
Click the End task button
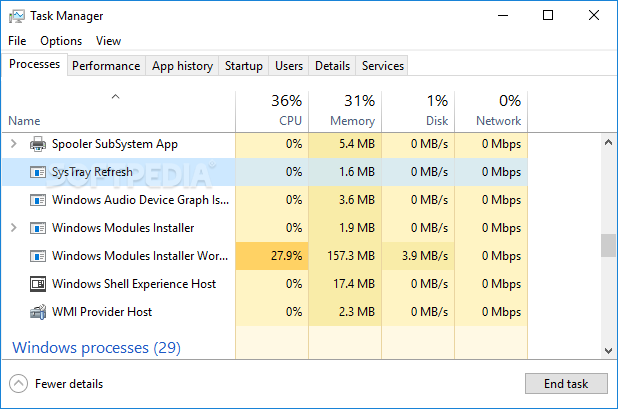566,384
